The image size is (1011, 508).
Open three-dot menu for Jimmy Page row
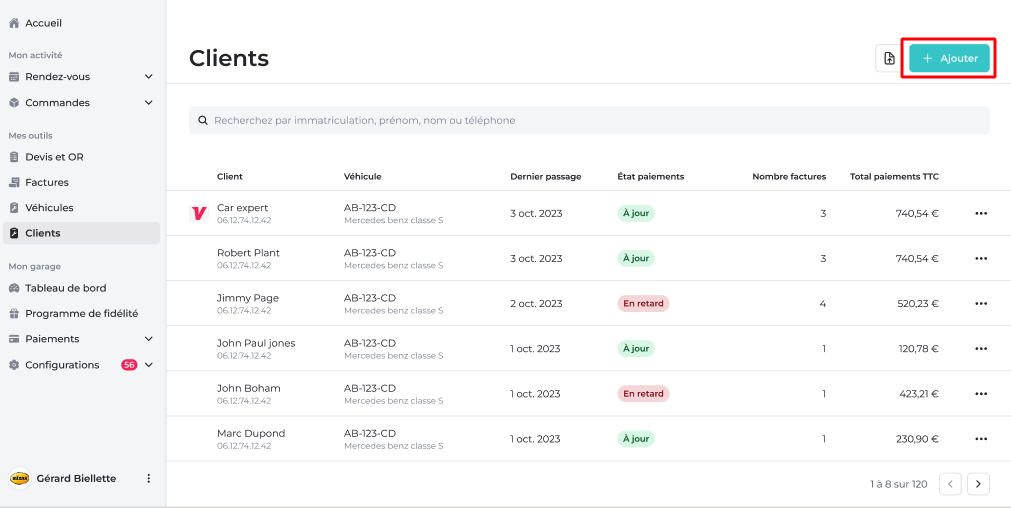[980, 303]
